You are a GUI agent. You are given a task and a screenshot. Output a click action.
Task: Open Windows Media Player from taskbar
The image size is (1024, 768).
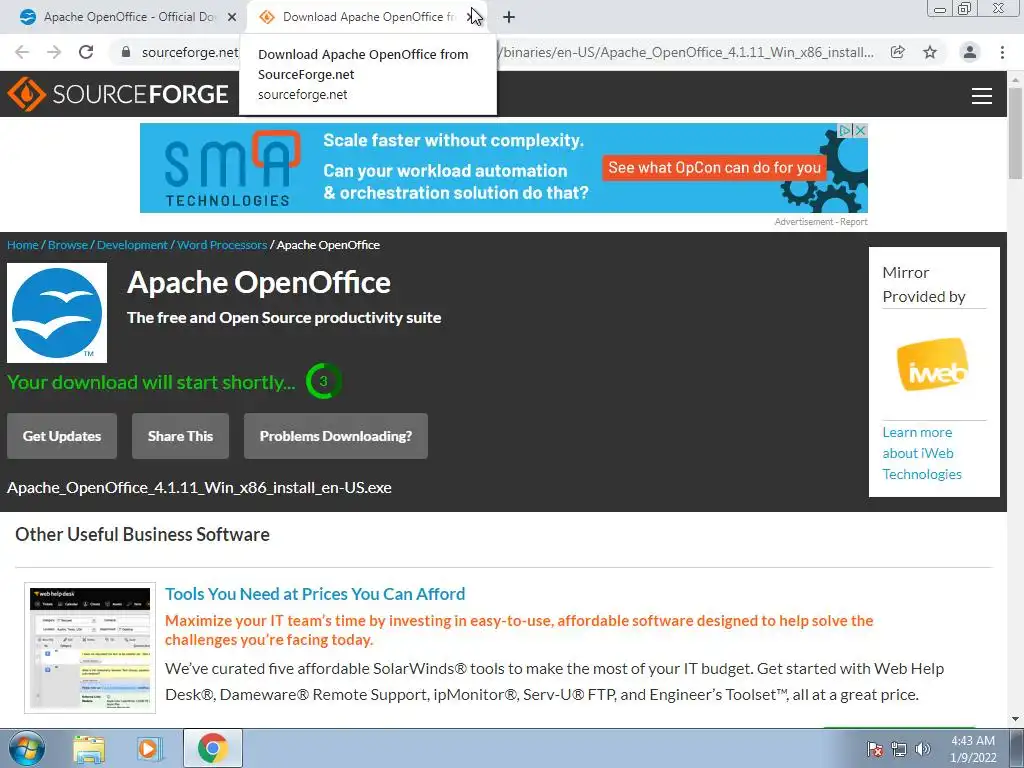click(148, 749)
